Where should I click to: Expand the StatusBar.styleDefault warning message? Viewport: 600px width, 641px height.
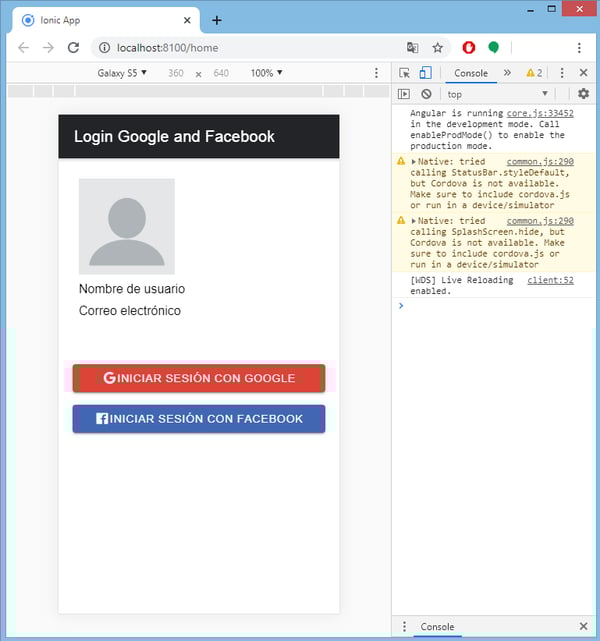[414, 161]
